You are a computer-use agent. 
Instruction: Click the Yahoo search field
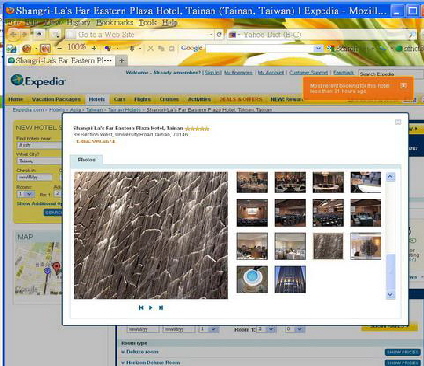pos(323,35)
